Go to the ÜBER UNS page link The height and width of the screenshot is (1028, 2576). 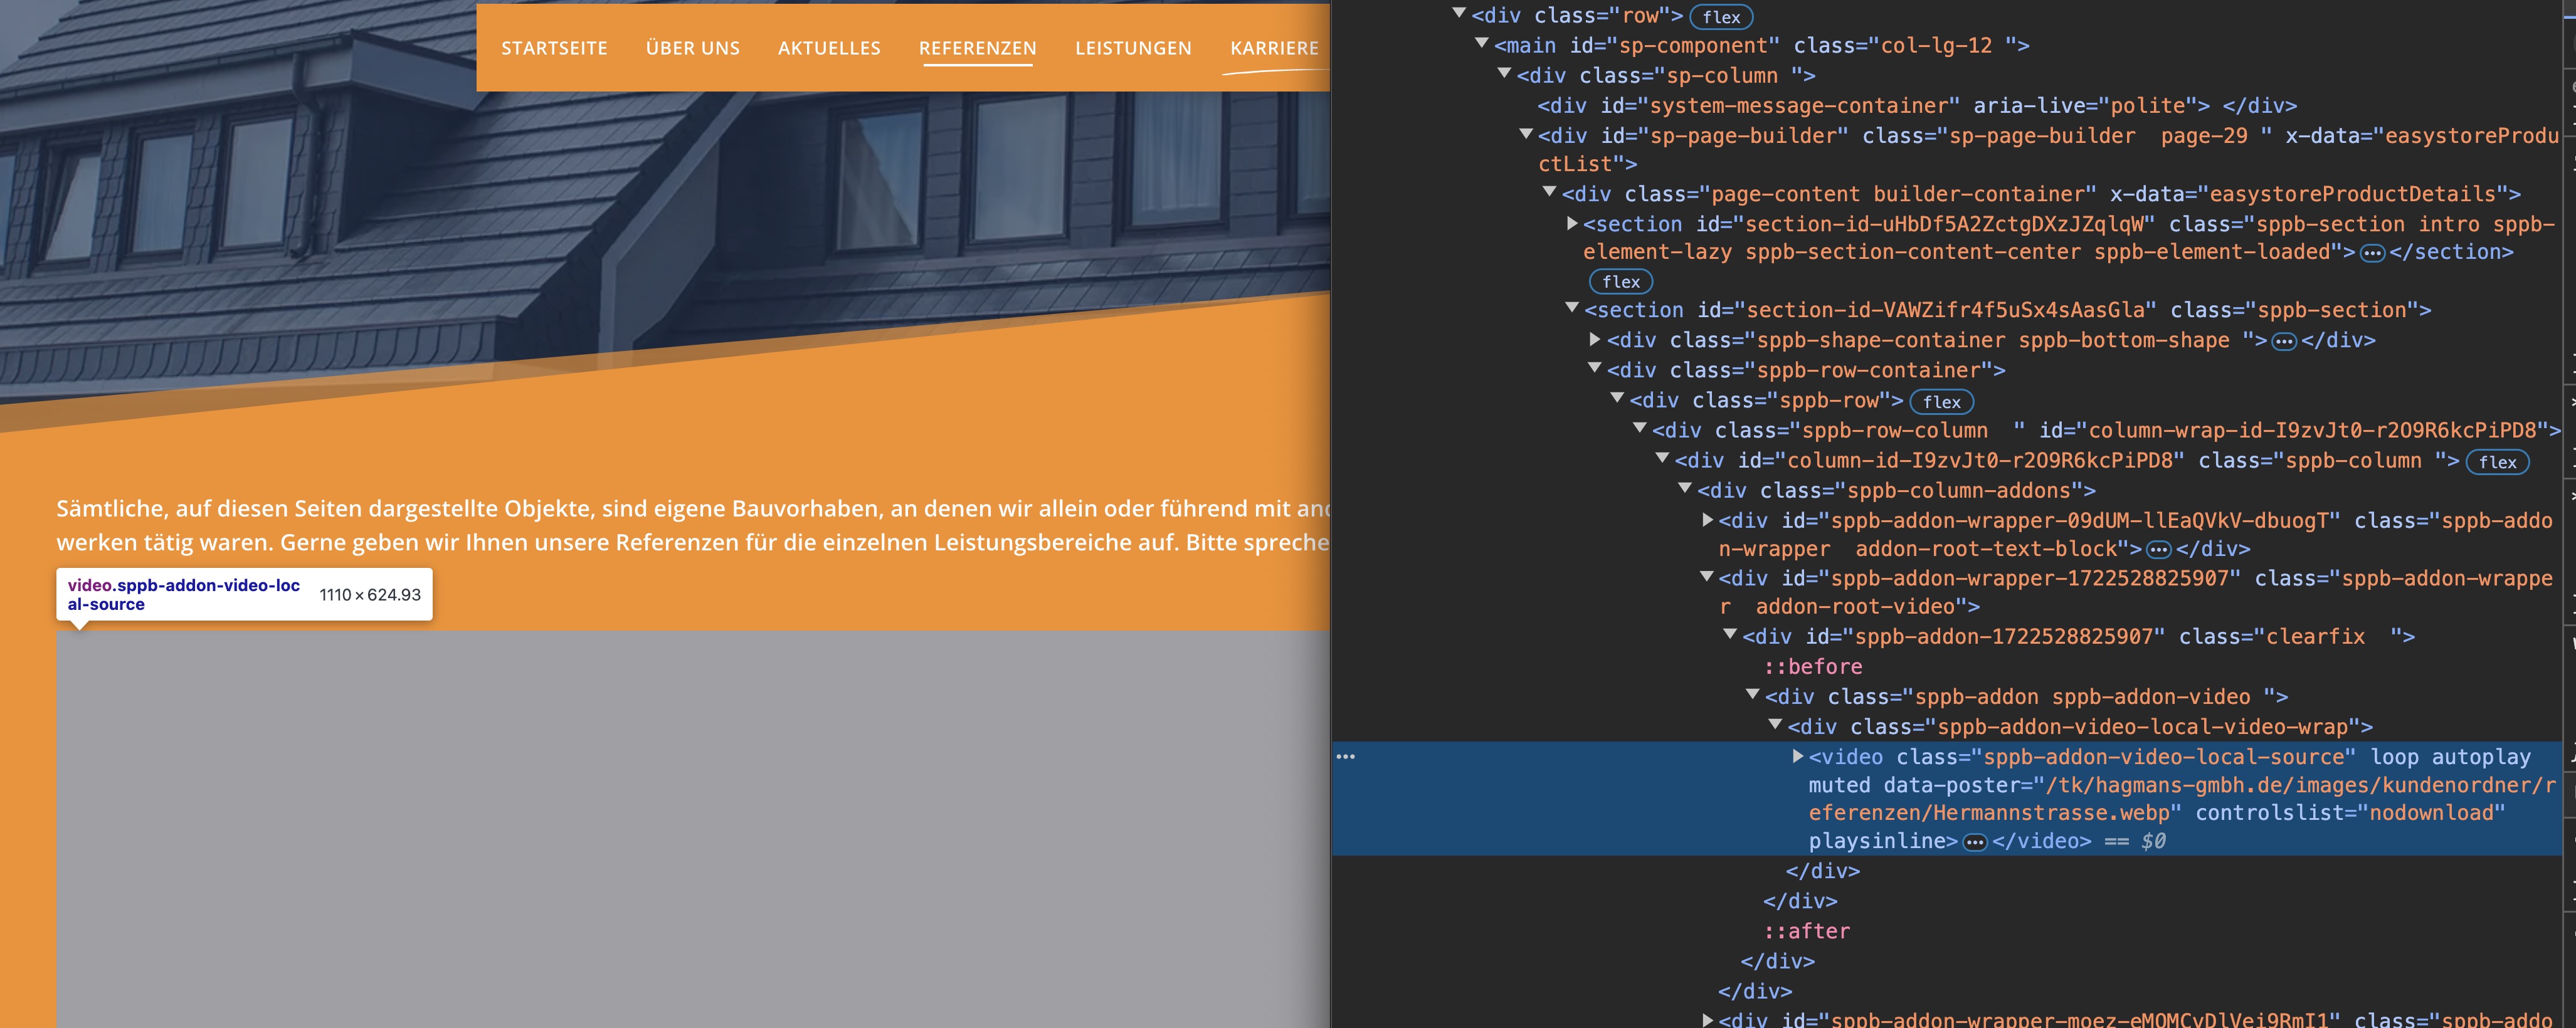coord(692,48)
